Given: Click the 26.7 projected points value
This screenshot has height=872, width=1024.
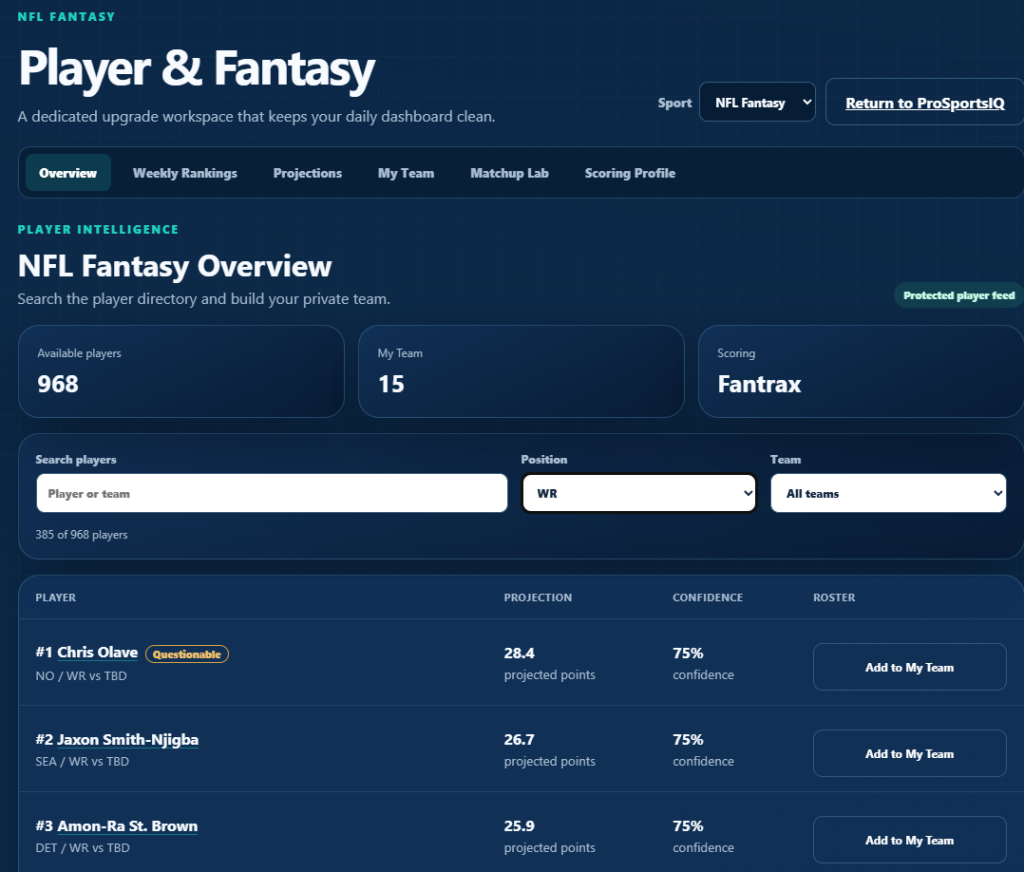Looking at the screenshot, I should pyautogui.click(x=519, y=739).
